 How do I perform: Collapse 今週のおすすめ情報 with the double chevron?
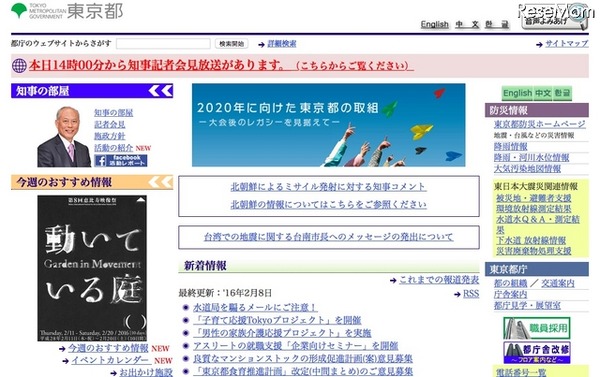(x=161, y=182)
